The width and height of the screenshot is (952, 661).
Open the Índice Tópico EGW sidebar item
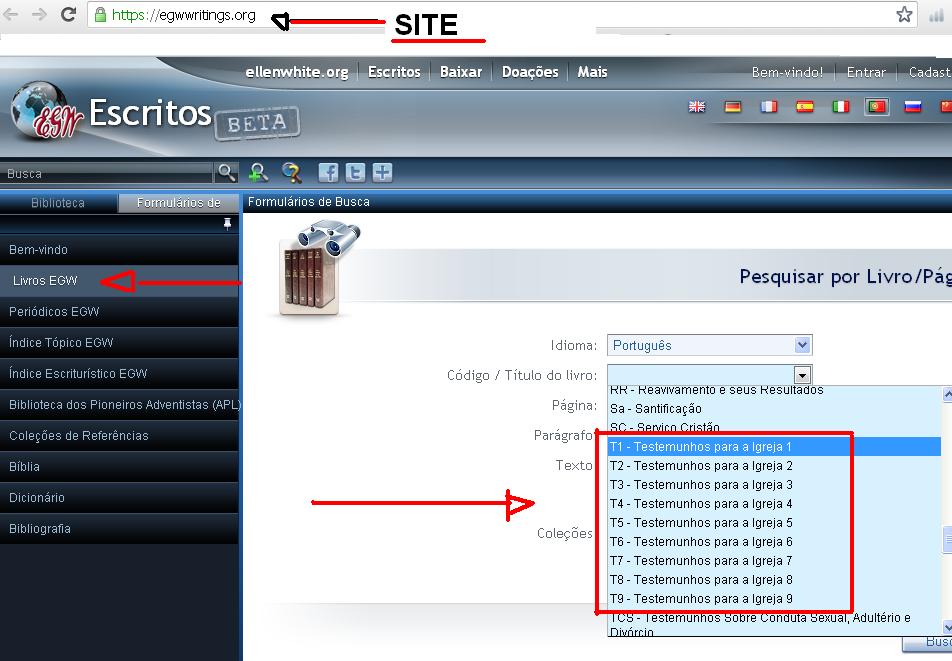tap(61, 343)
